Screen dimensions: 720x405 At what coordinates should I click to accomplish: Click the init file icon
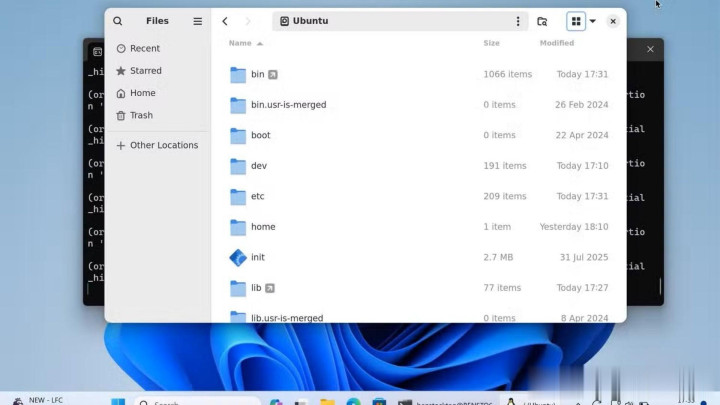click(x=238, y=258)
